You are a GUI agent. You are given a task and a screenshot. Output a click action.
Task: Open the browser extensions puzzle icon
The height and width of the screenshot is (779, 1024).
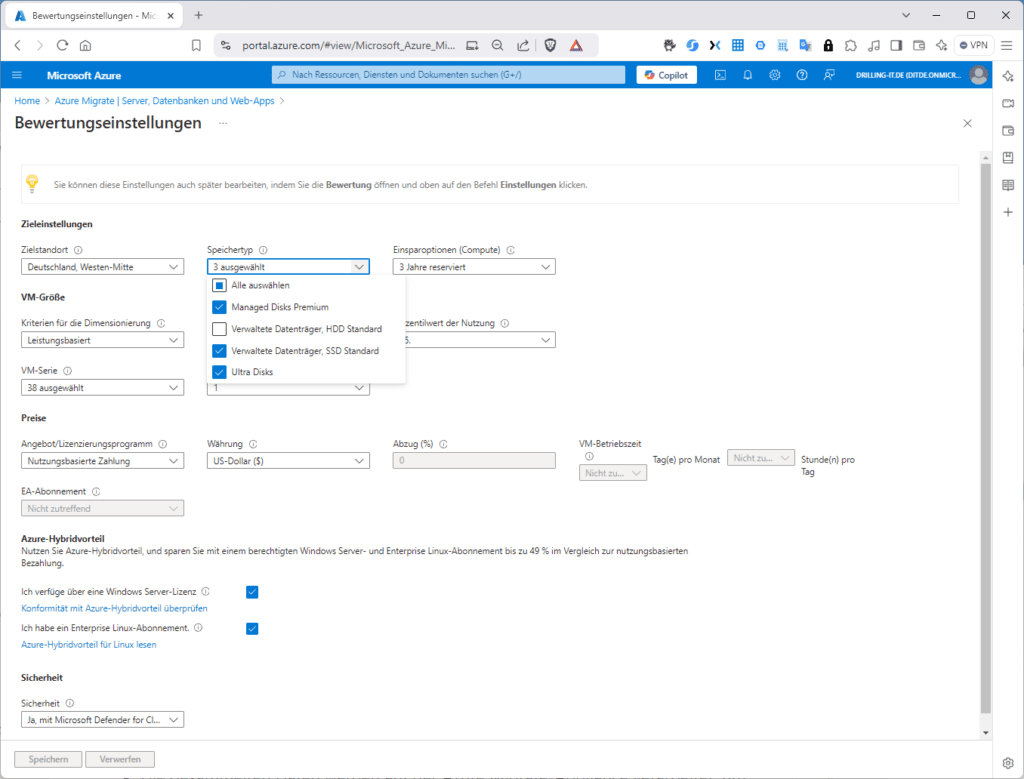(850, 45)
